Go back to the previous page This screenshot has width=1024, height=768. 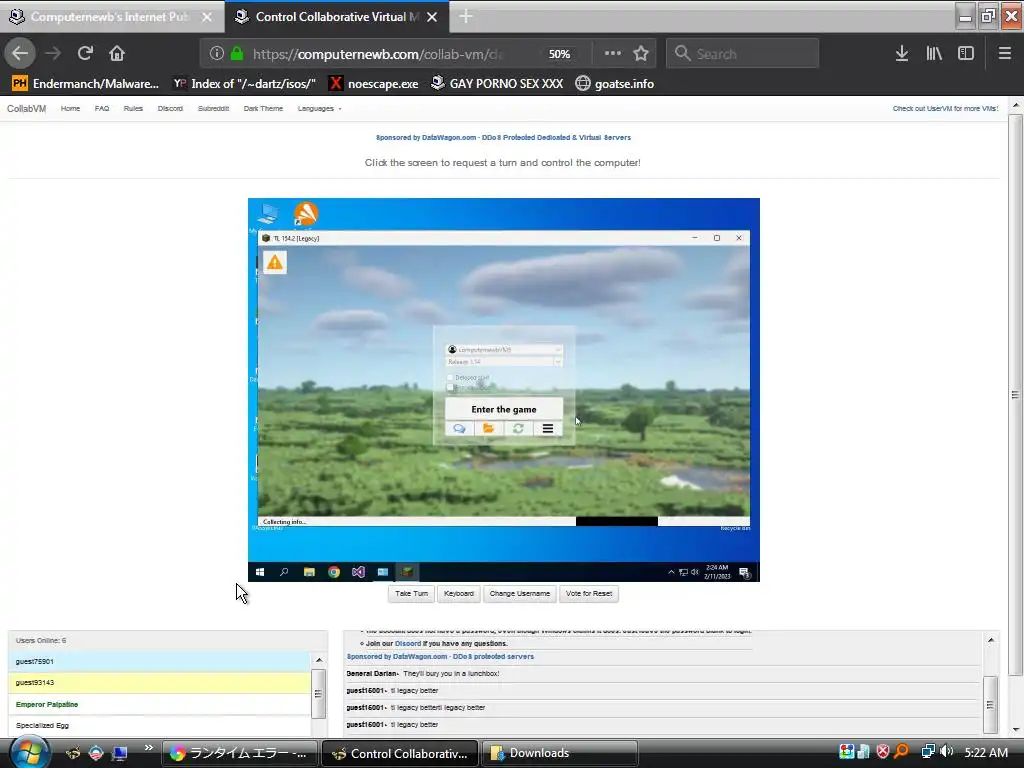(x=20, y=54)
